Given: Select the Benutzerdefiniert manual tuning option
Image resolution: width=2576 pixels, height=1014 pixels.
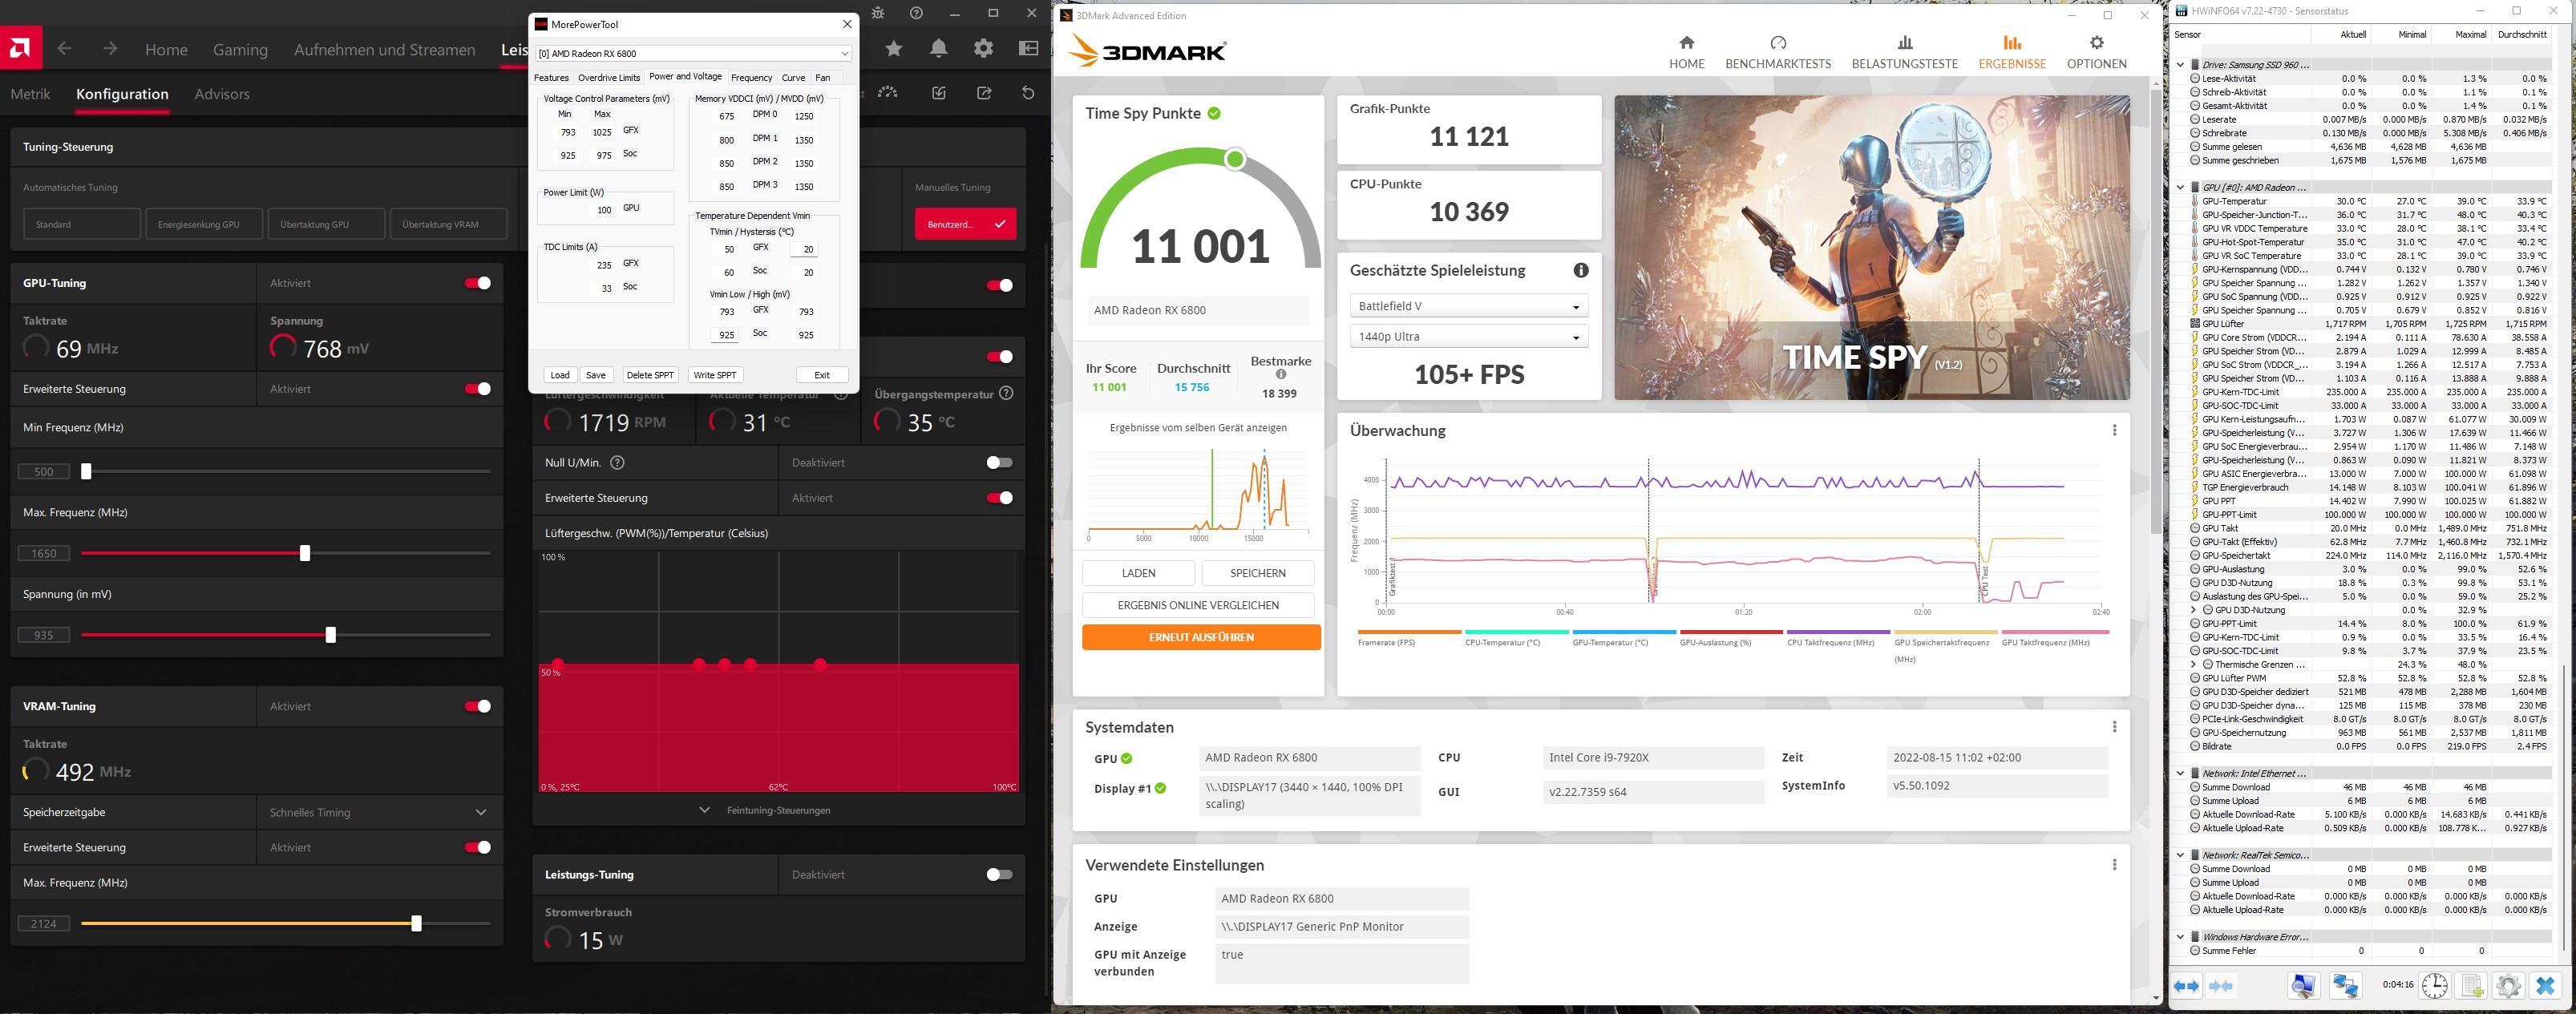Looking at the screenshot, I should [x=965, y=224].
